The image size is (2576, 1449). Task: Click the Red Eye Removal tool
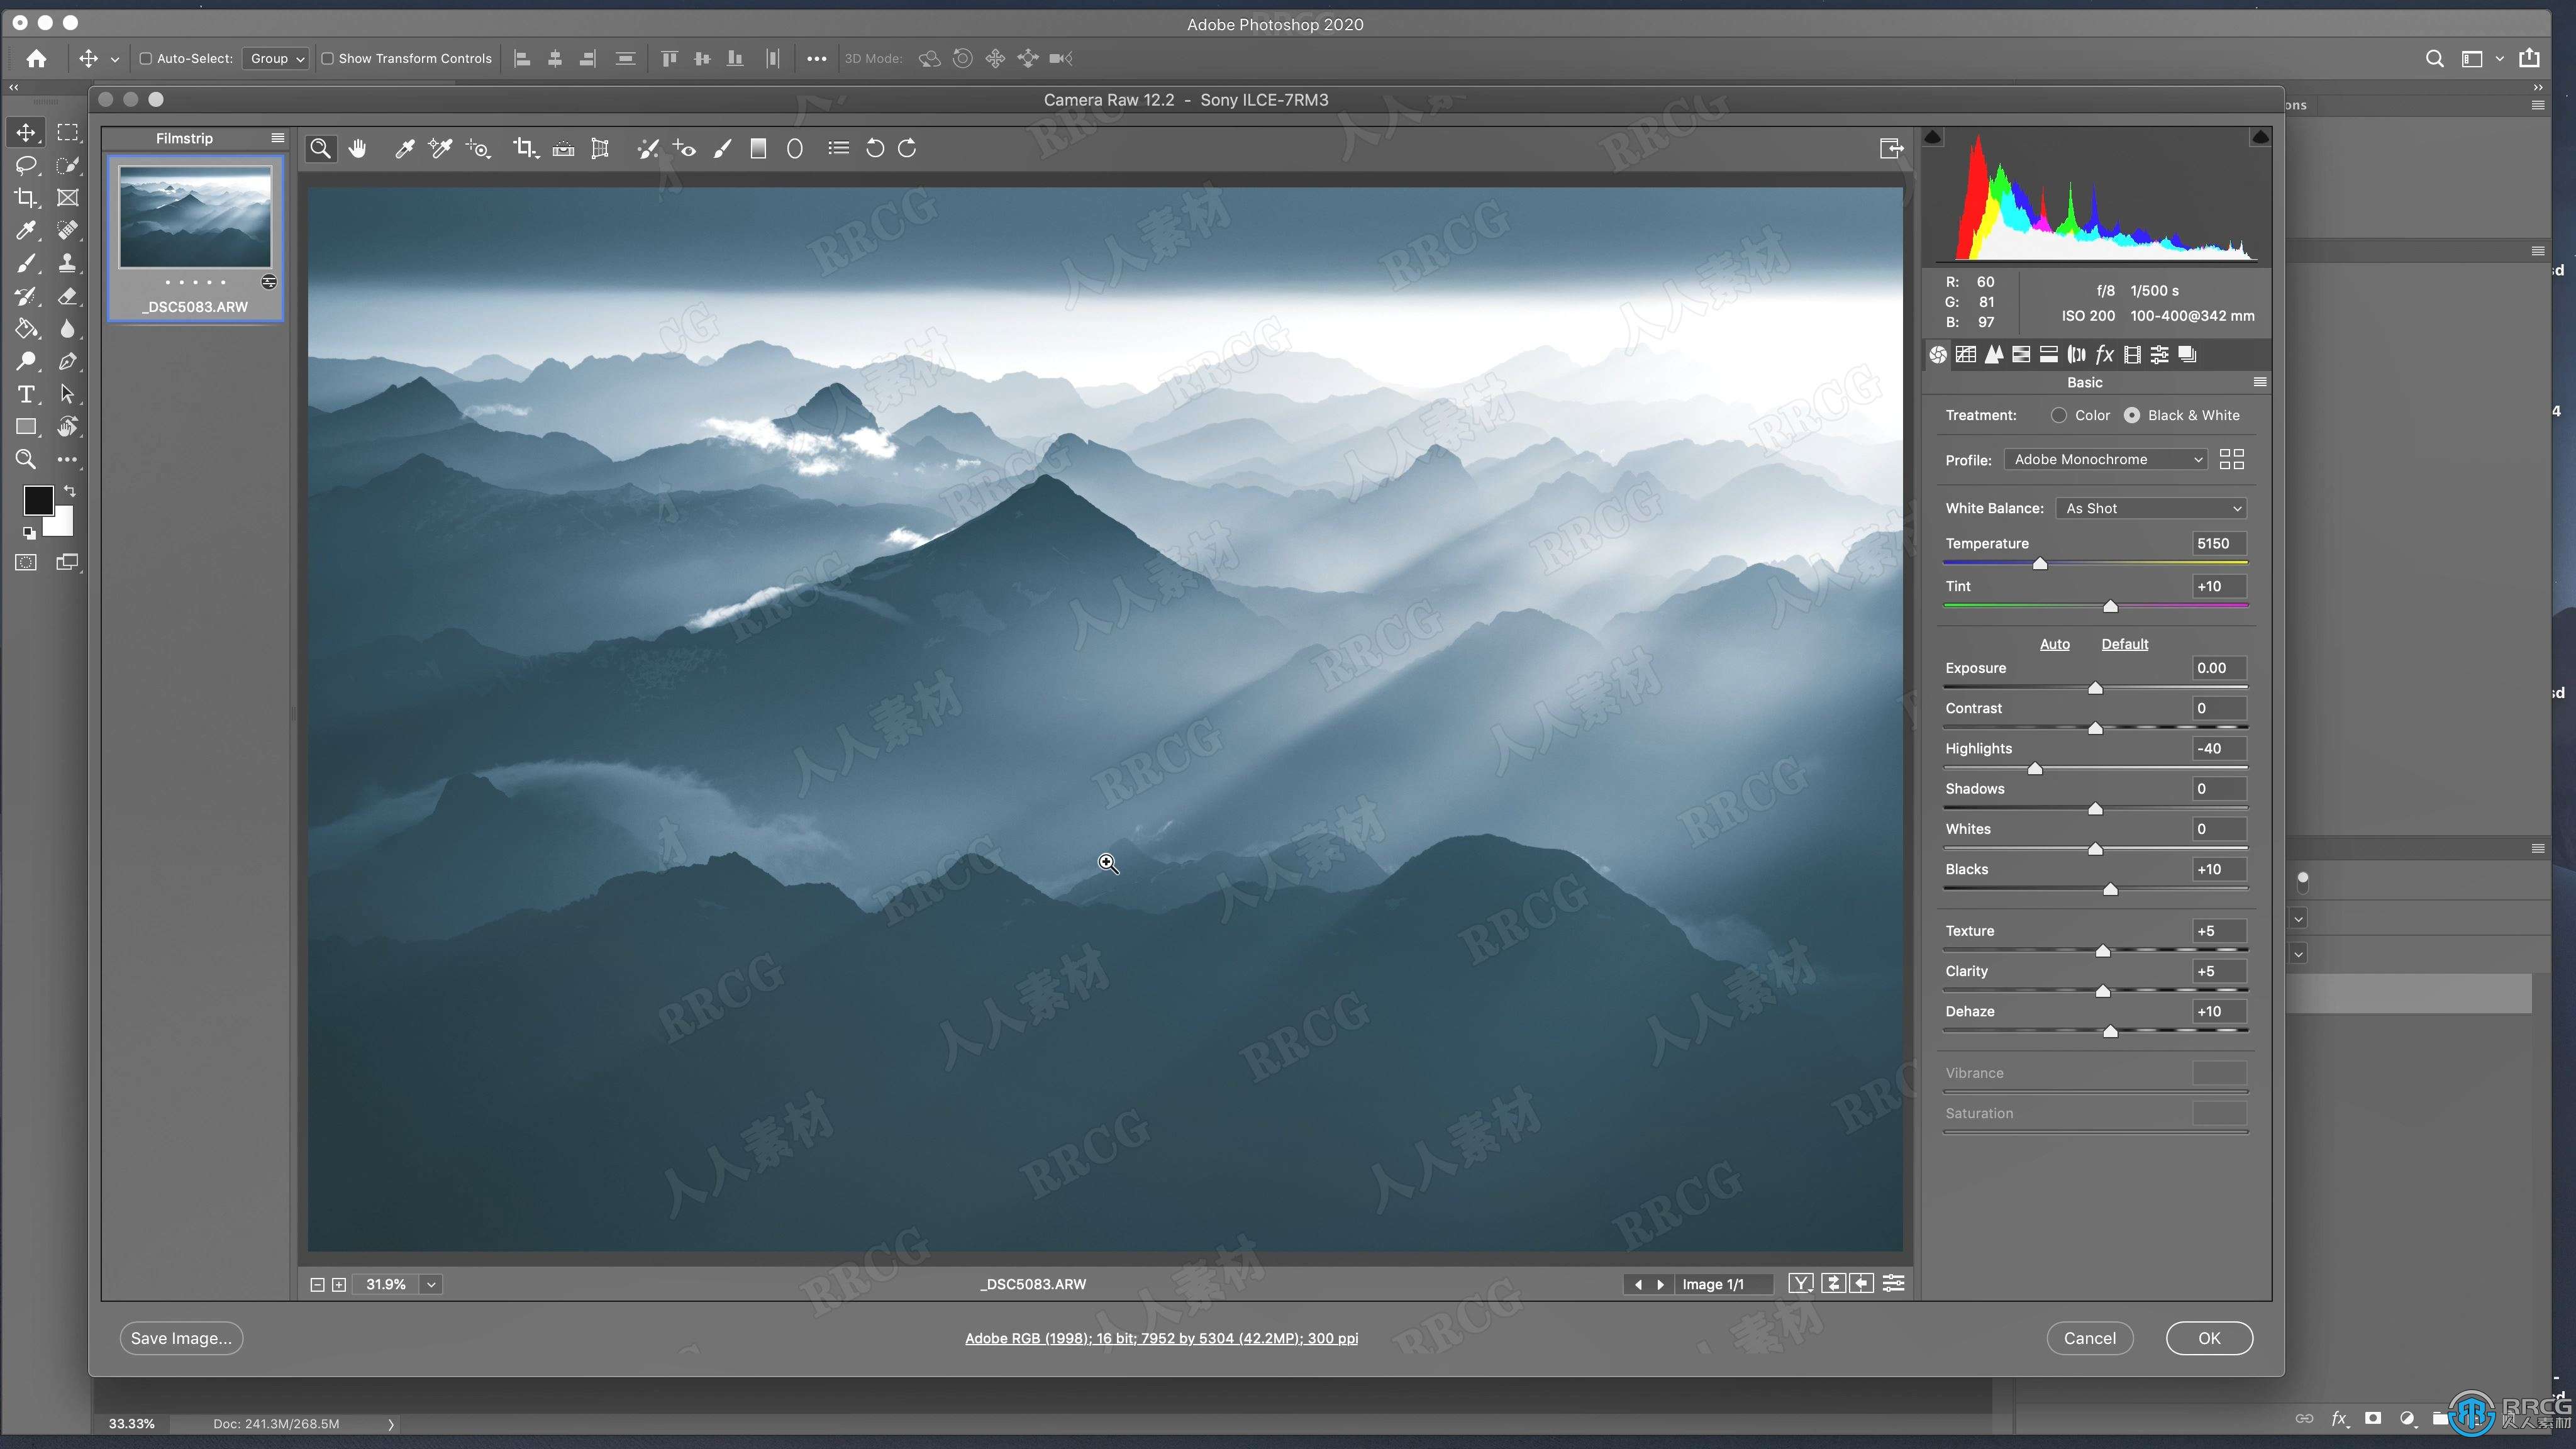click(x=687, y=148)
